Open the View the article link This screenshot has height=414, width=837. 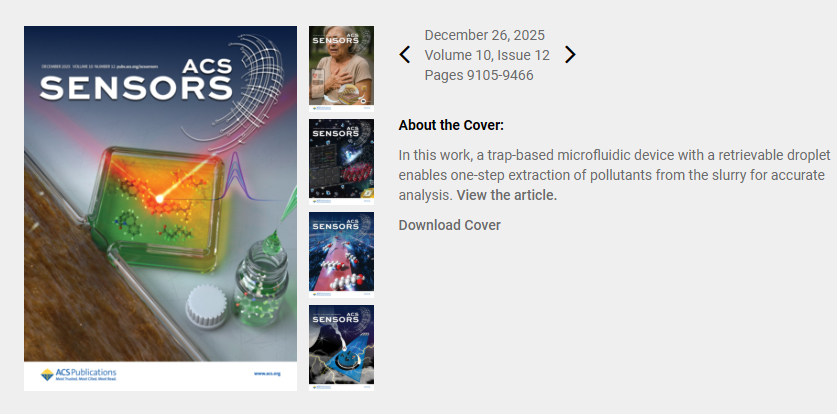[507, 195]
